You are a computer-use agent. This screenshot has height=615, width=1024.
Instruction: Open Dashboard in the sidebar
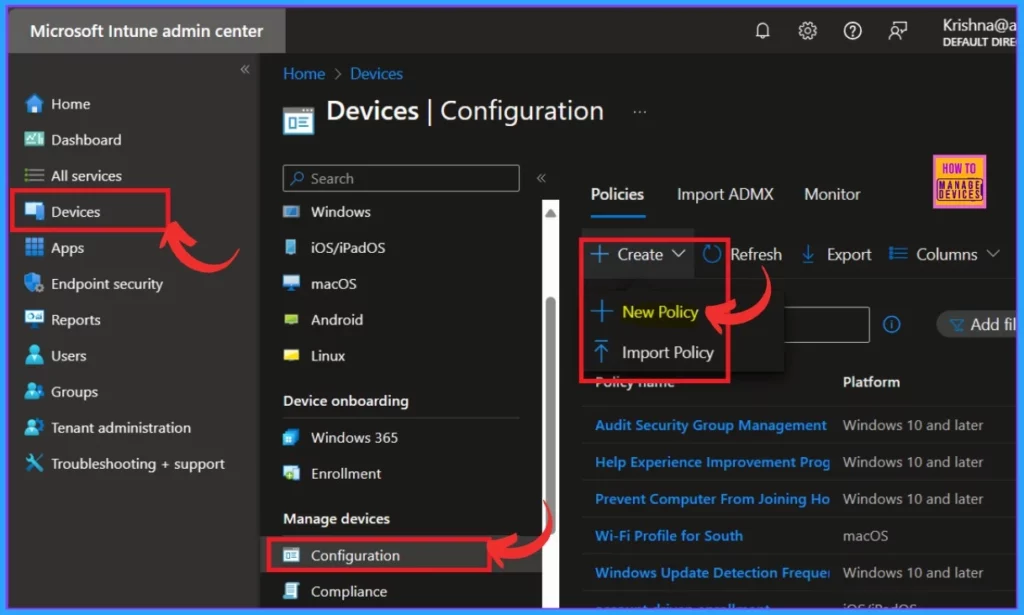86,140
